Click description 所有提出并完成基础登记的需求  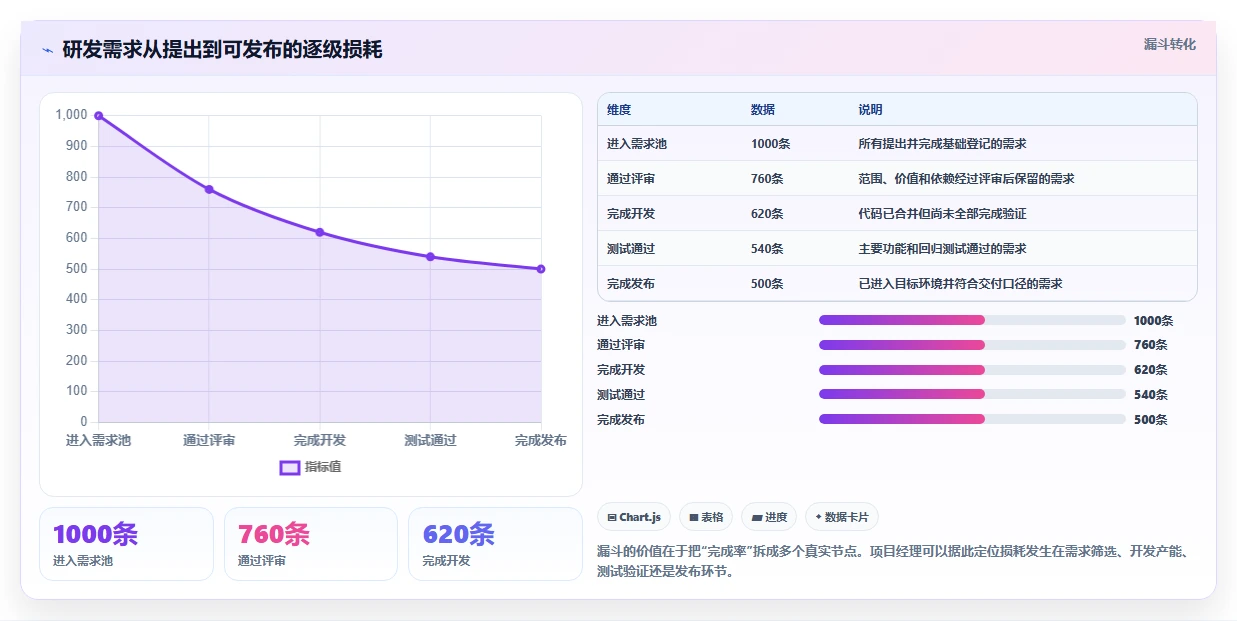coord(942,144)
